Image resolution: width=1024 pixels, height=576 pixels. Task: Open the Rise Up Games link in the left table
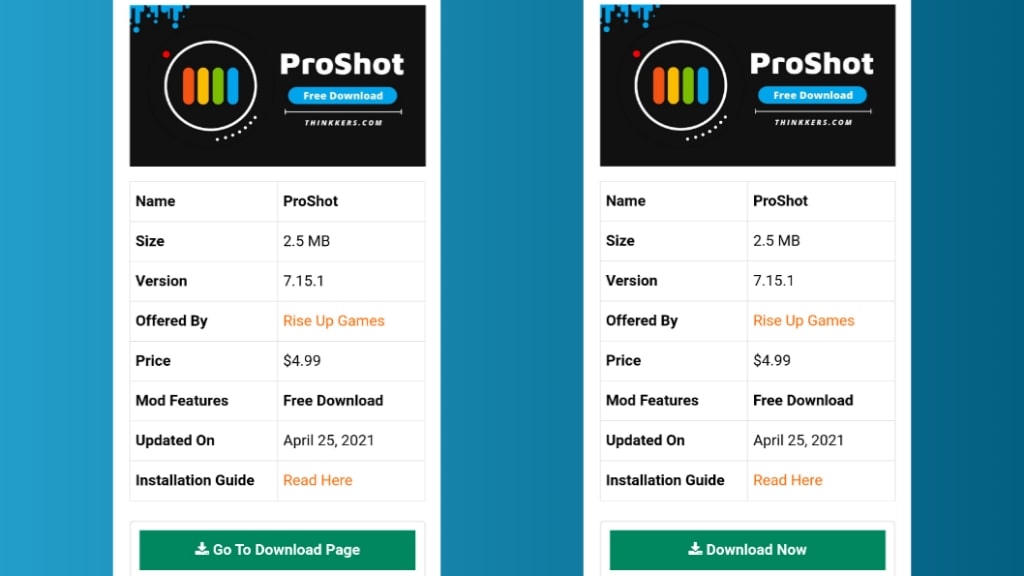pos(334,321)
